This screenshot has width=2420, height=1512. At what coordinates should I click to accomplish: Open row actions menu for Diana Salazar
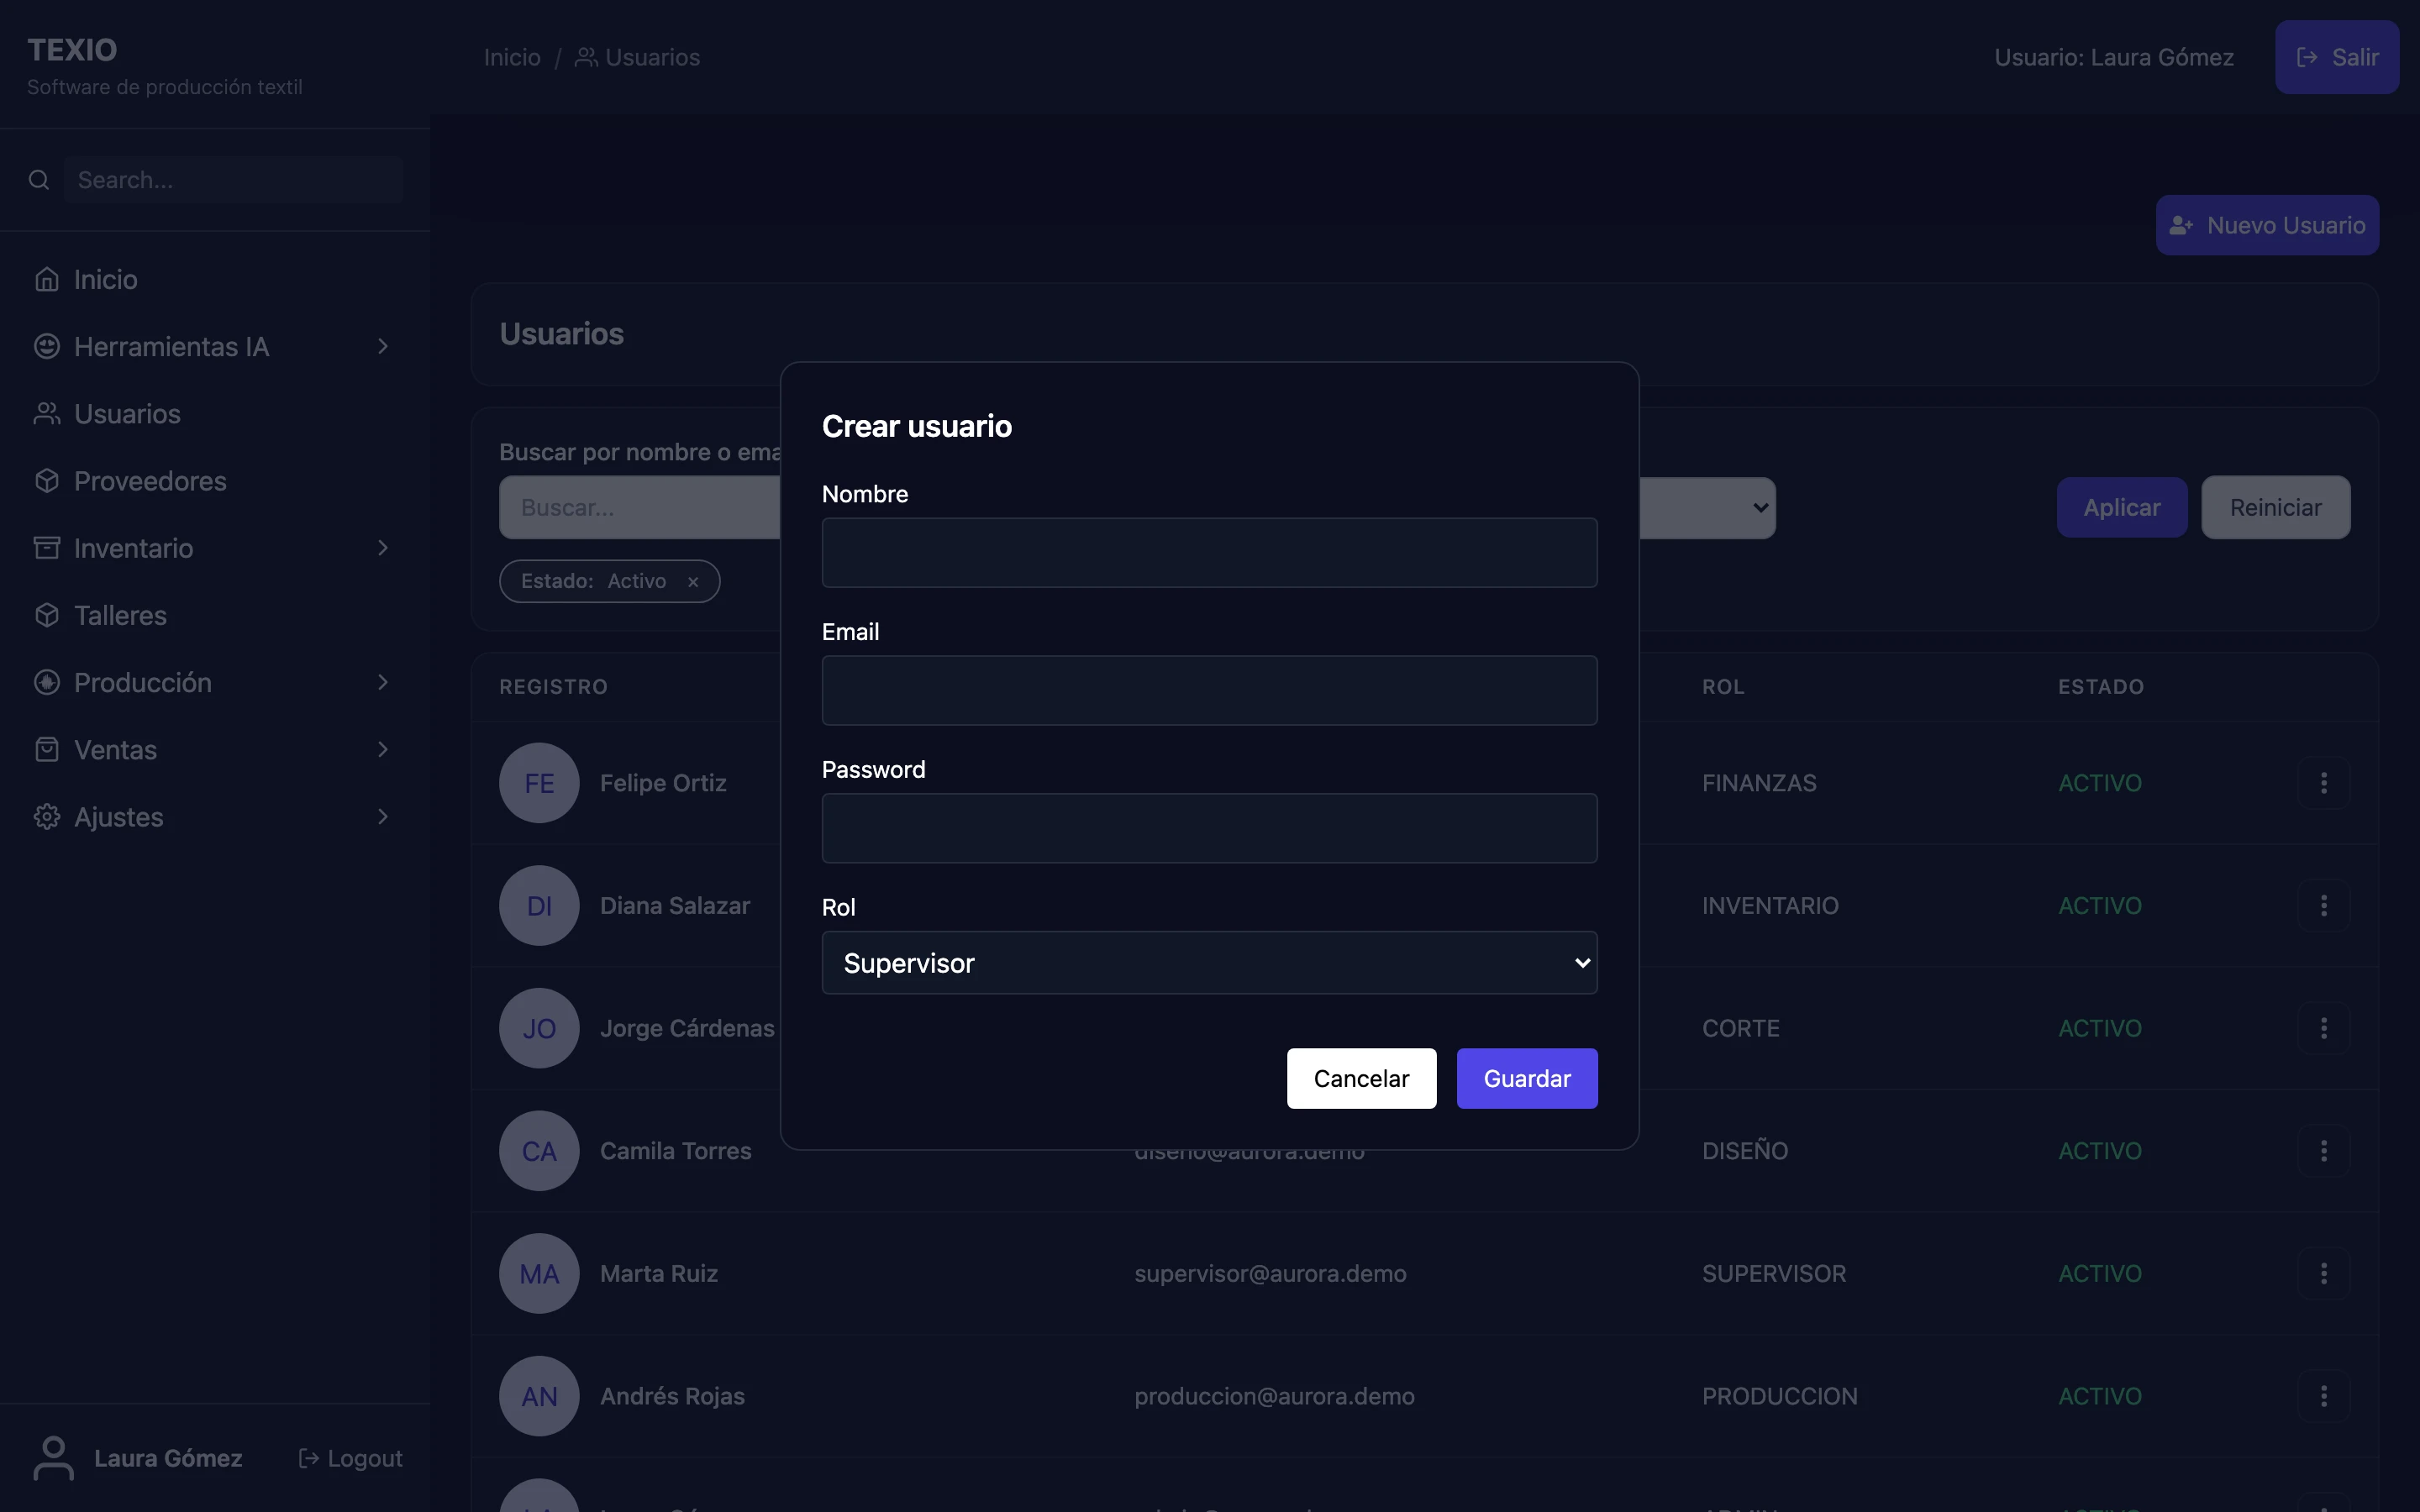pos(2323,905)
